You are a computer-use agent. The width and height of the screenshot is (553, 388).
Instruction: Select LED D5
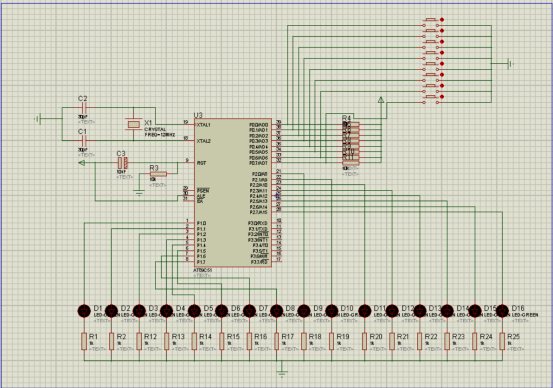pos(194,311)
